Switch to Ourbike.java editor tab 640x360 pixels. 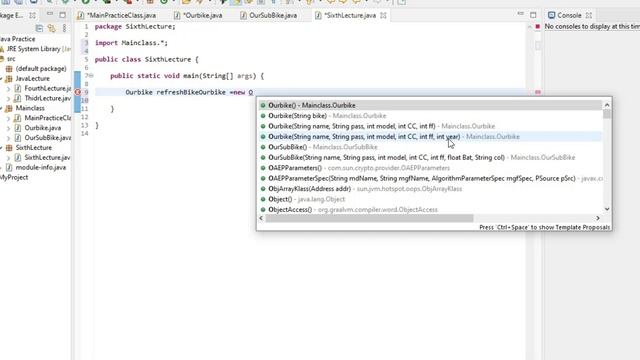tap(198, 16)
